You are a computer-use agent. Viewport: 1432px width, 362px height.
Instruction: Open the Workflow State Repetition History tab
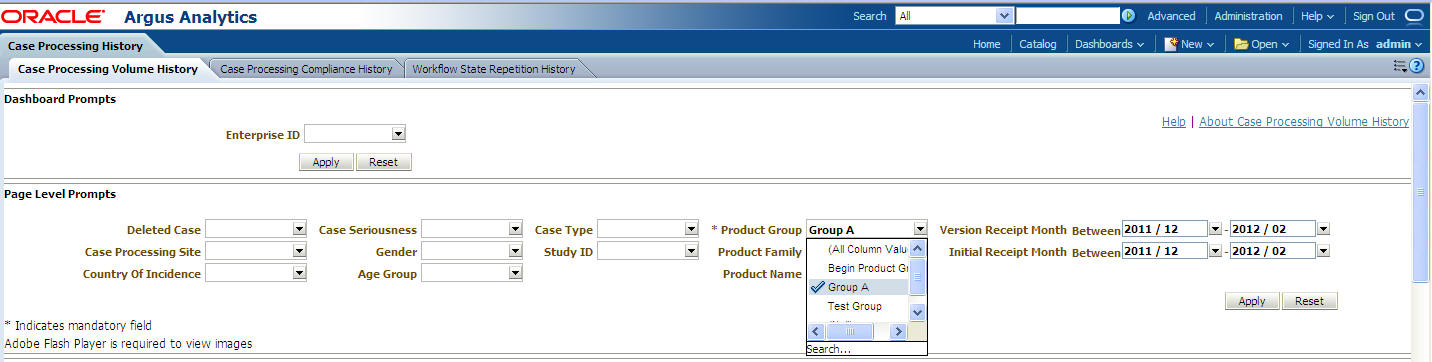coord(494,69)
